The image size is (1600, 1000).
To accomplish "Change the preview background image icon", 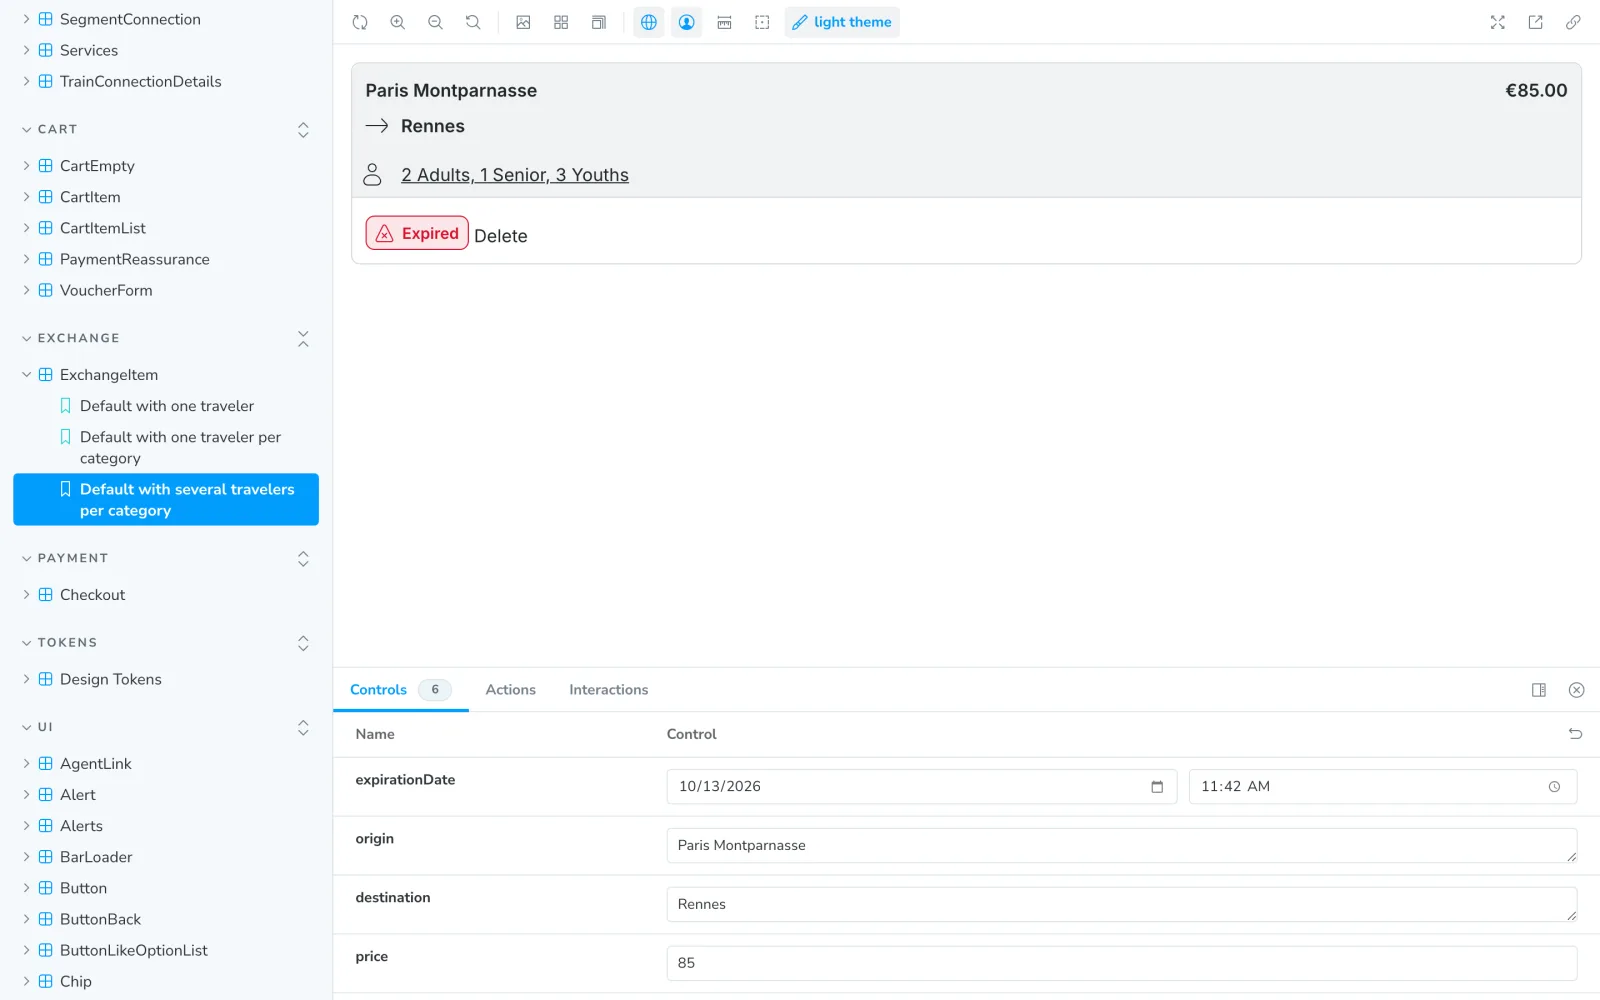I will coord(523,22).
